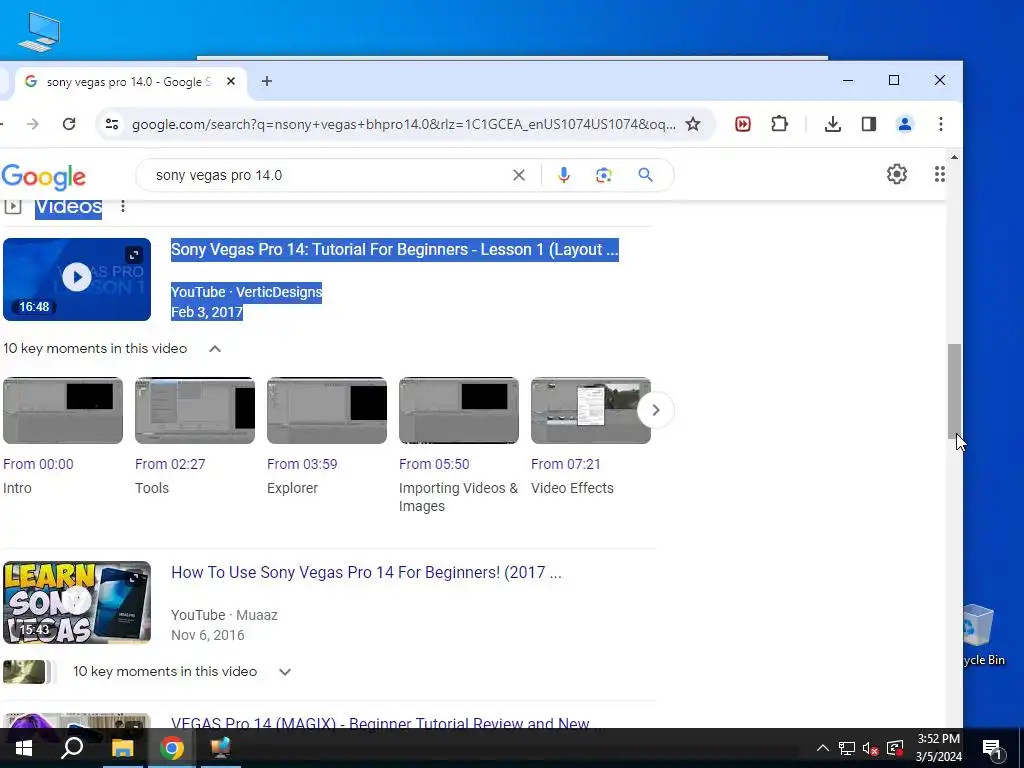This screenshot has height=768, width=1024.
Task: Open the Intro key moment thumbnail
Action: pyautogui.click(x=63, y=410)
